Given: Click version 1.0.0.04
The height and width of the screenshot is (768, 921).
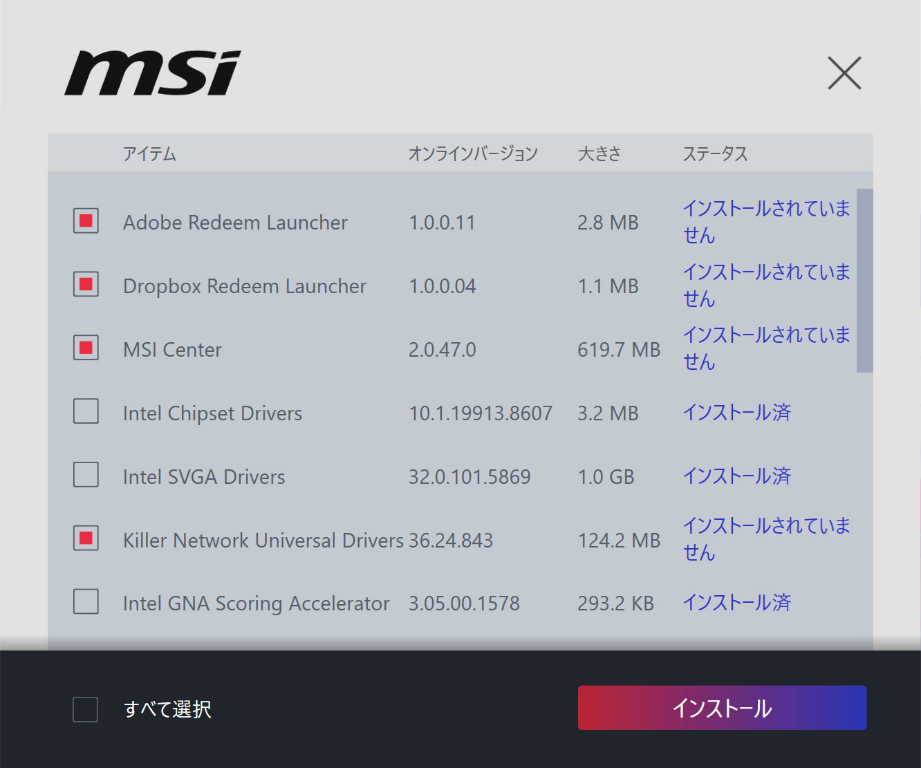Looking at the screenshot, I should (442, 286).
